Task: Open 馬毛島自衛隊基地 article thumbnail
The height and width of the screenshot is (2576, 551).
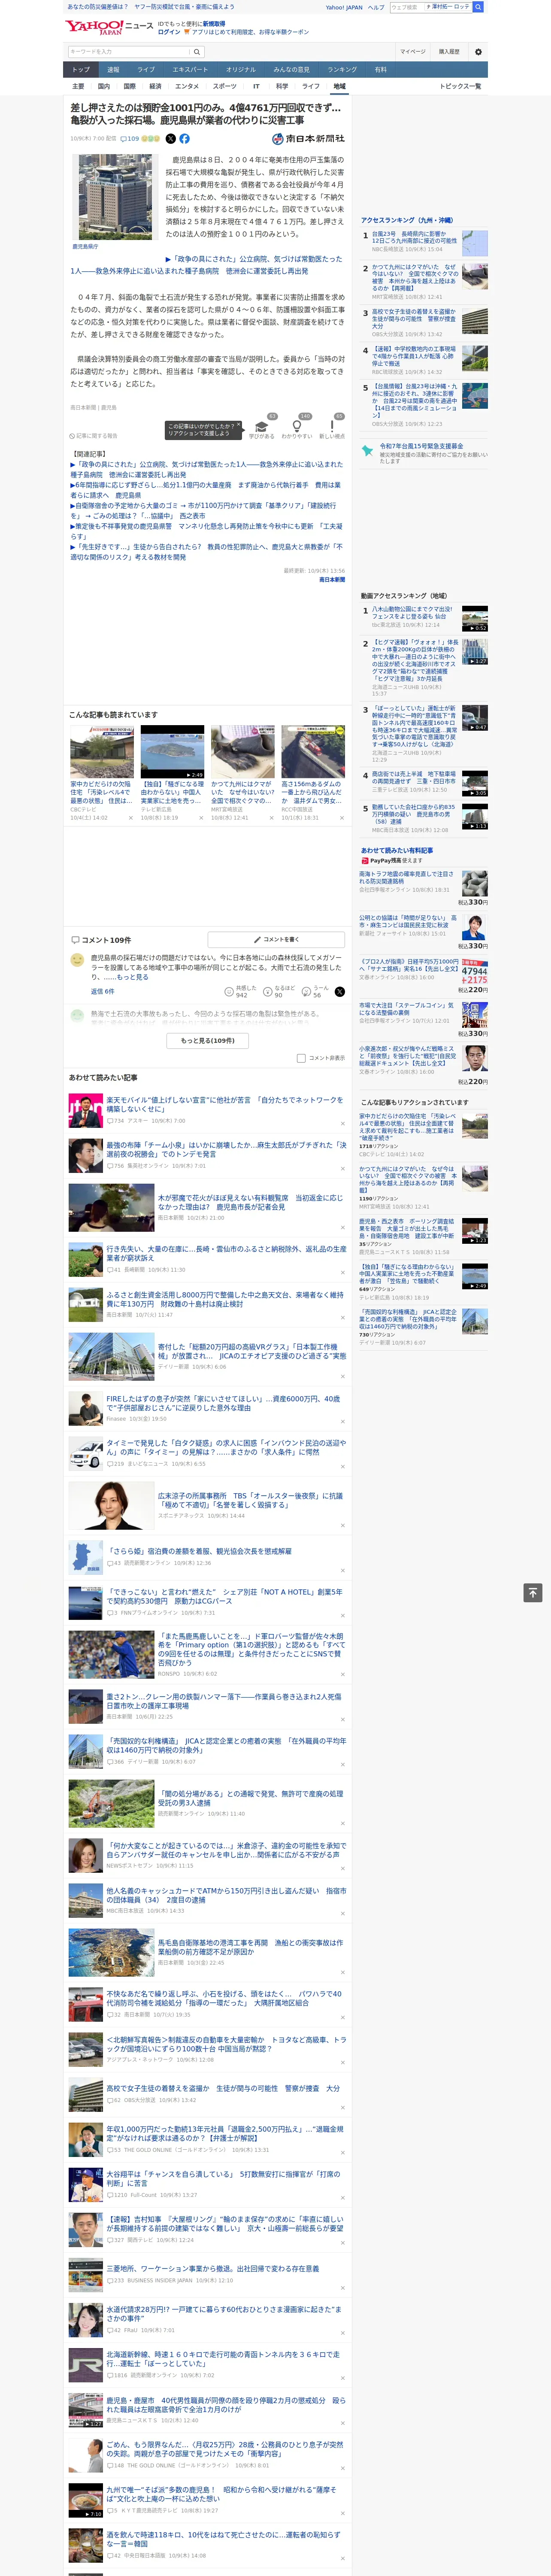Action: point(111,1953)
